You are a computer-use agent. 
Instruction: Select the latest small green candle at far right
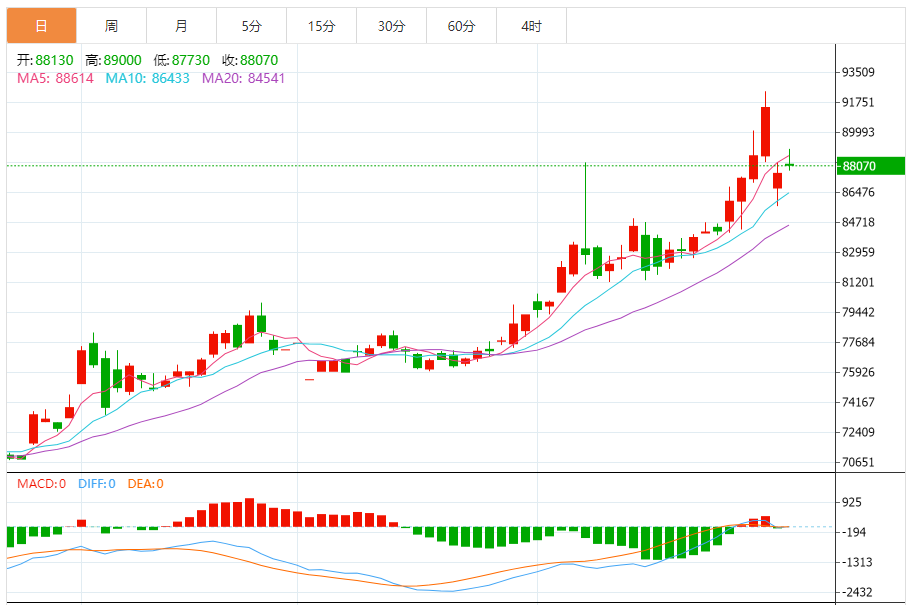click(789, 164)
